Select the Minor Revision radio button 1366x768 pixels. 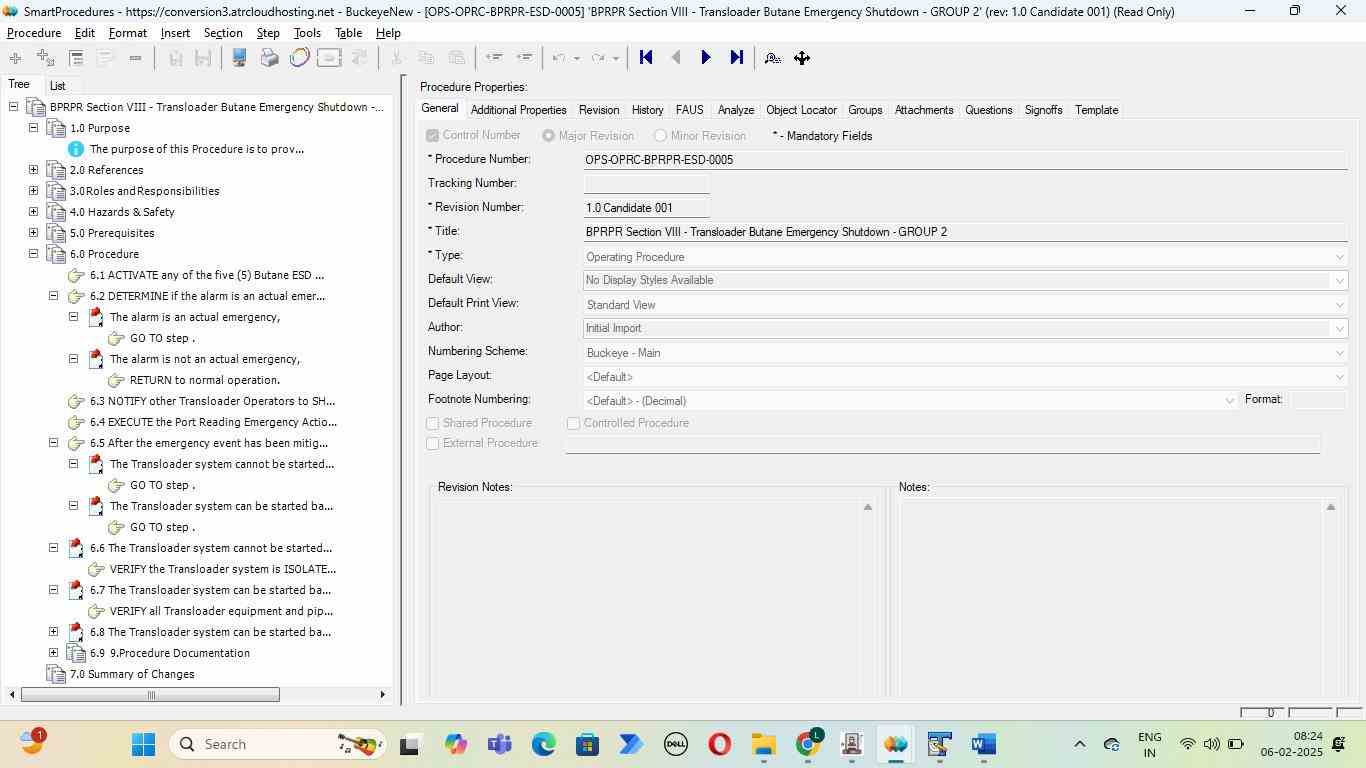(660, 136)
